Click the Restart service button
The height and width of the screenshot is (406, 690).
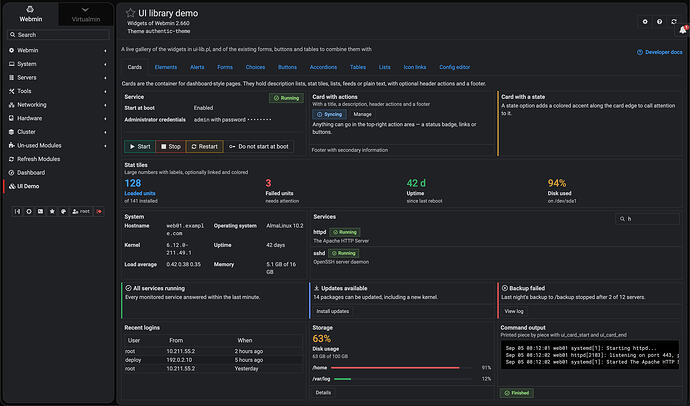205,146
